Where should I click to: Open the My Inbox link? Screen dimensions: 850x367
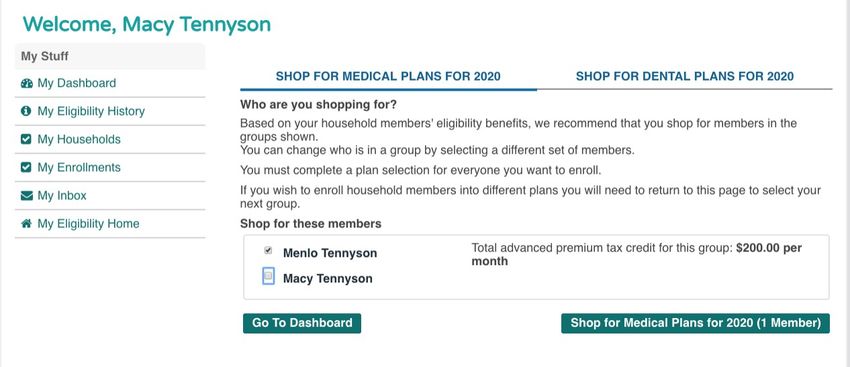(62, 196)
